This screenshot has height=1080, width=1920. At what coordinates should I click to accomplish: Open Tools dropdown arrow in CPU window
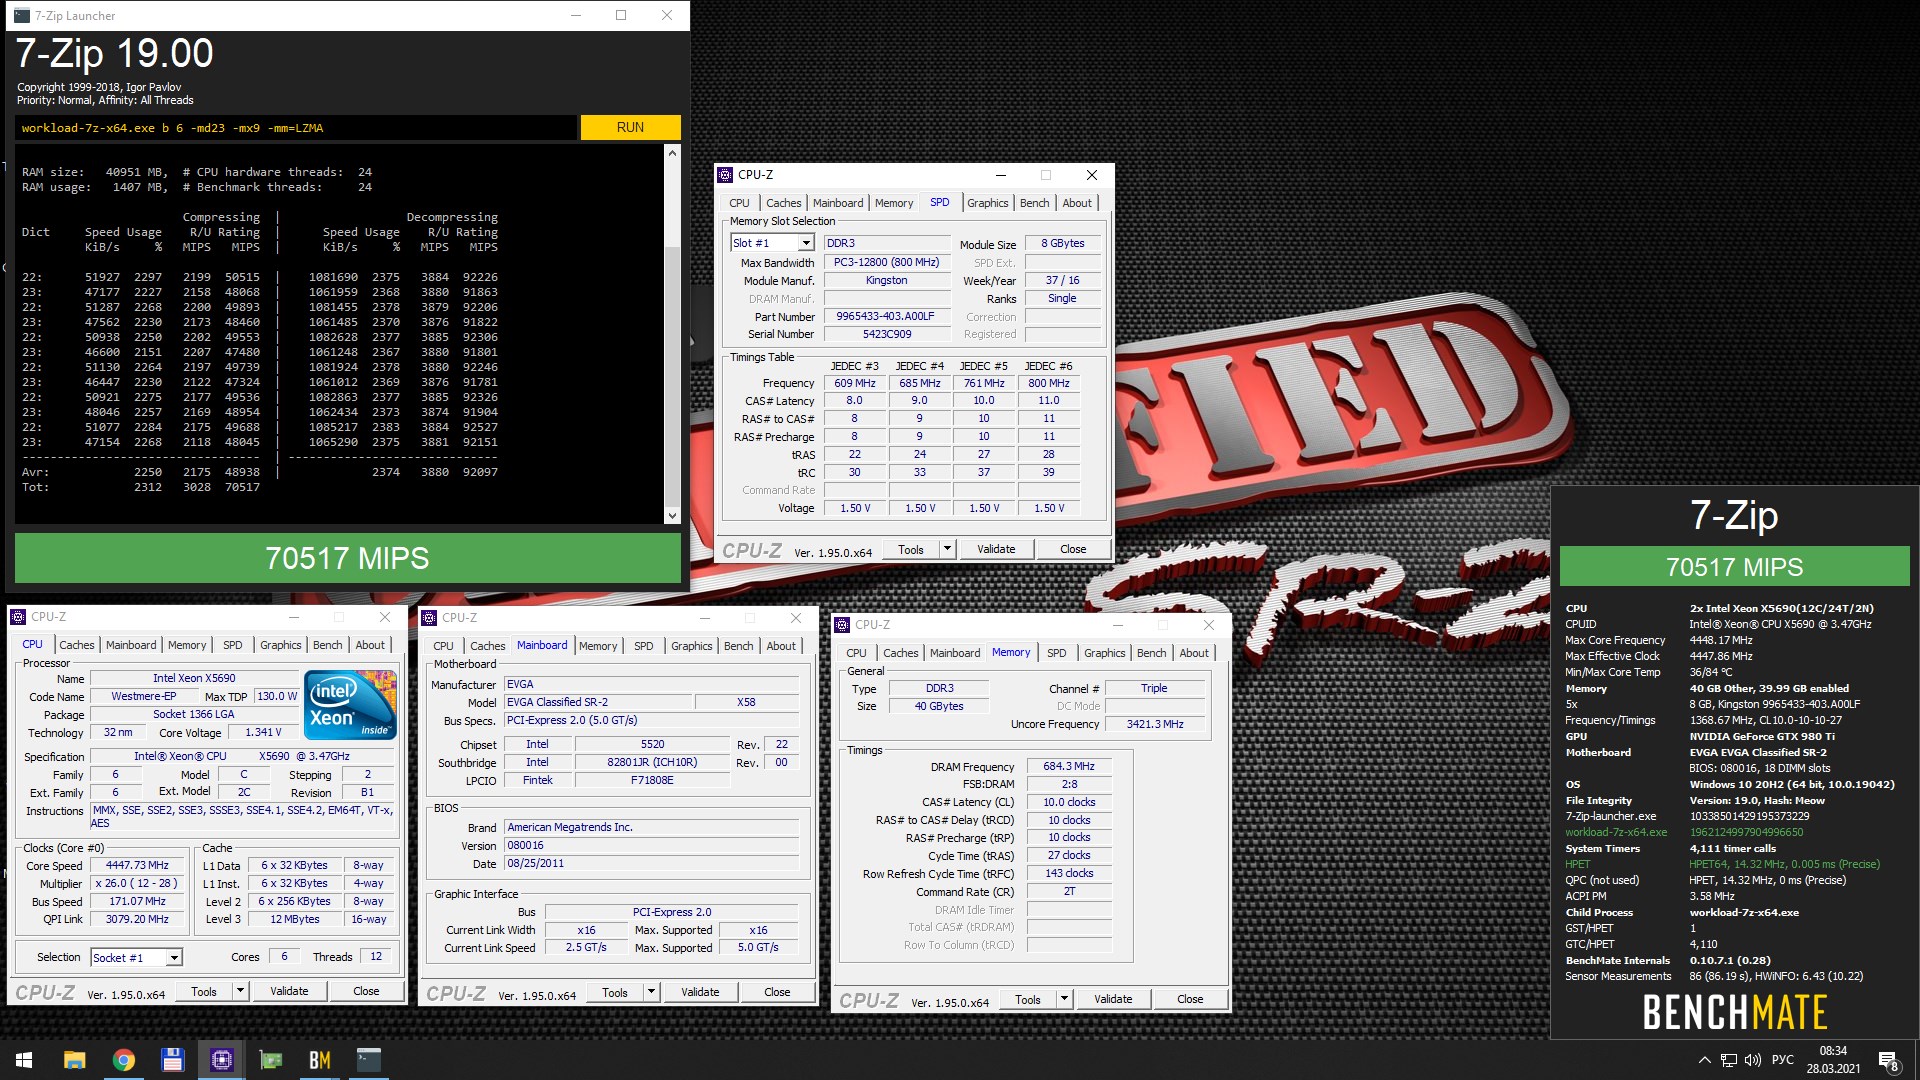[x=240, y=991]
